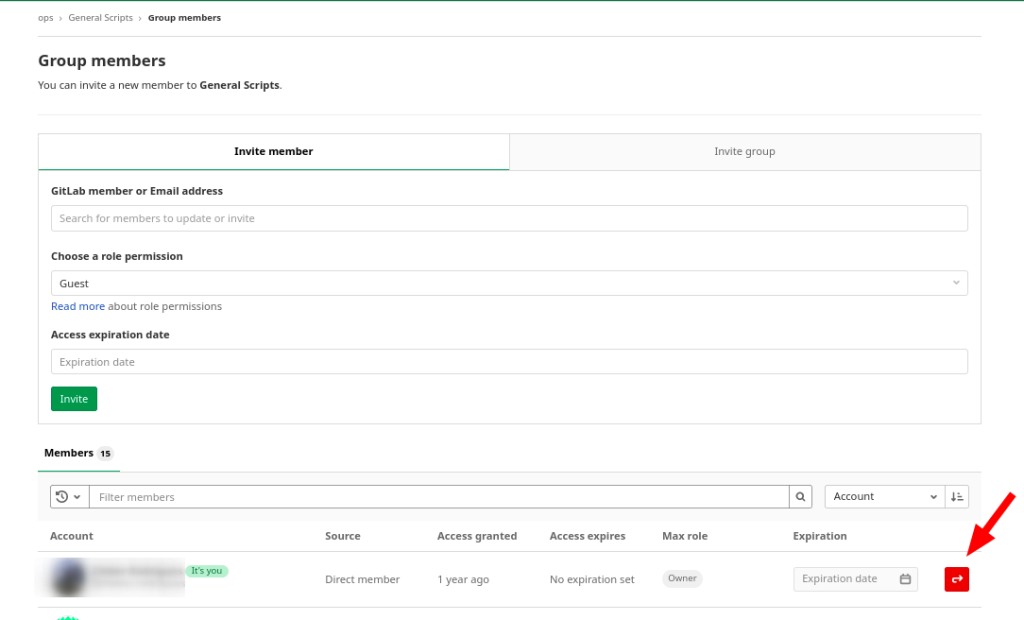
Task: Open the calendar icon in member's Expiration field
Action: pos(907,579)
